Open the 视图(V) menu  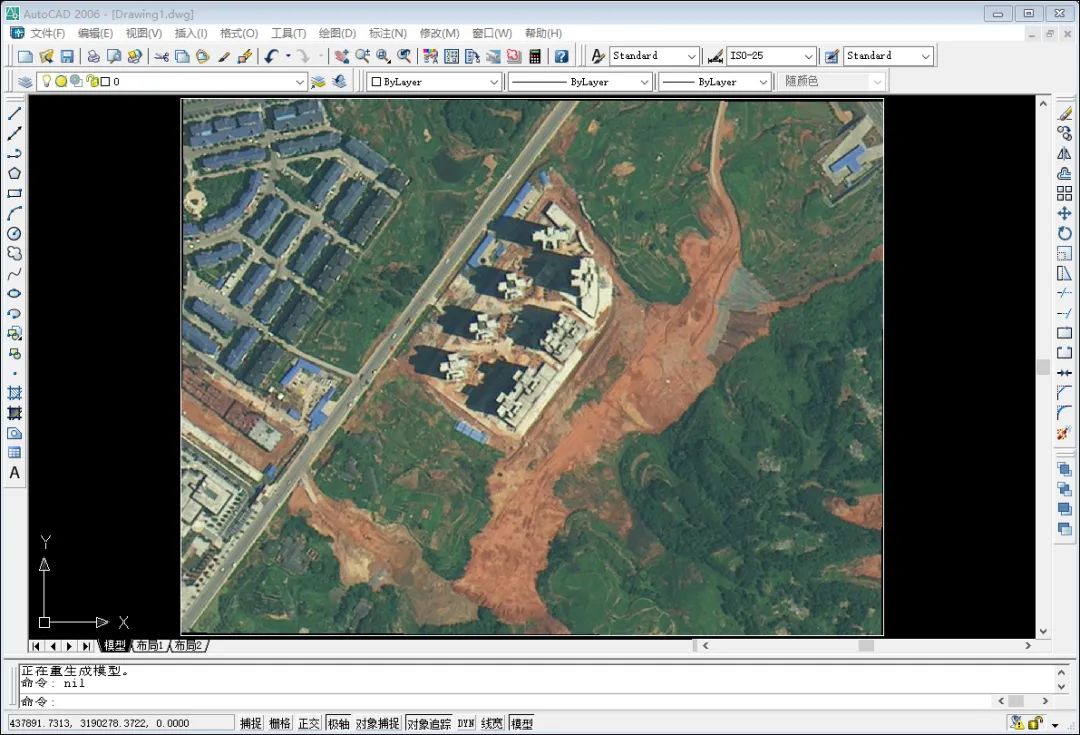point(143,33)
